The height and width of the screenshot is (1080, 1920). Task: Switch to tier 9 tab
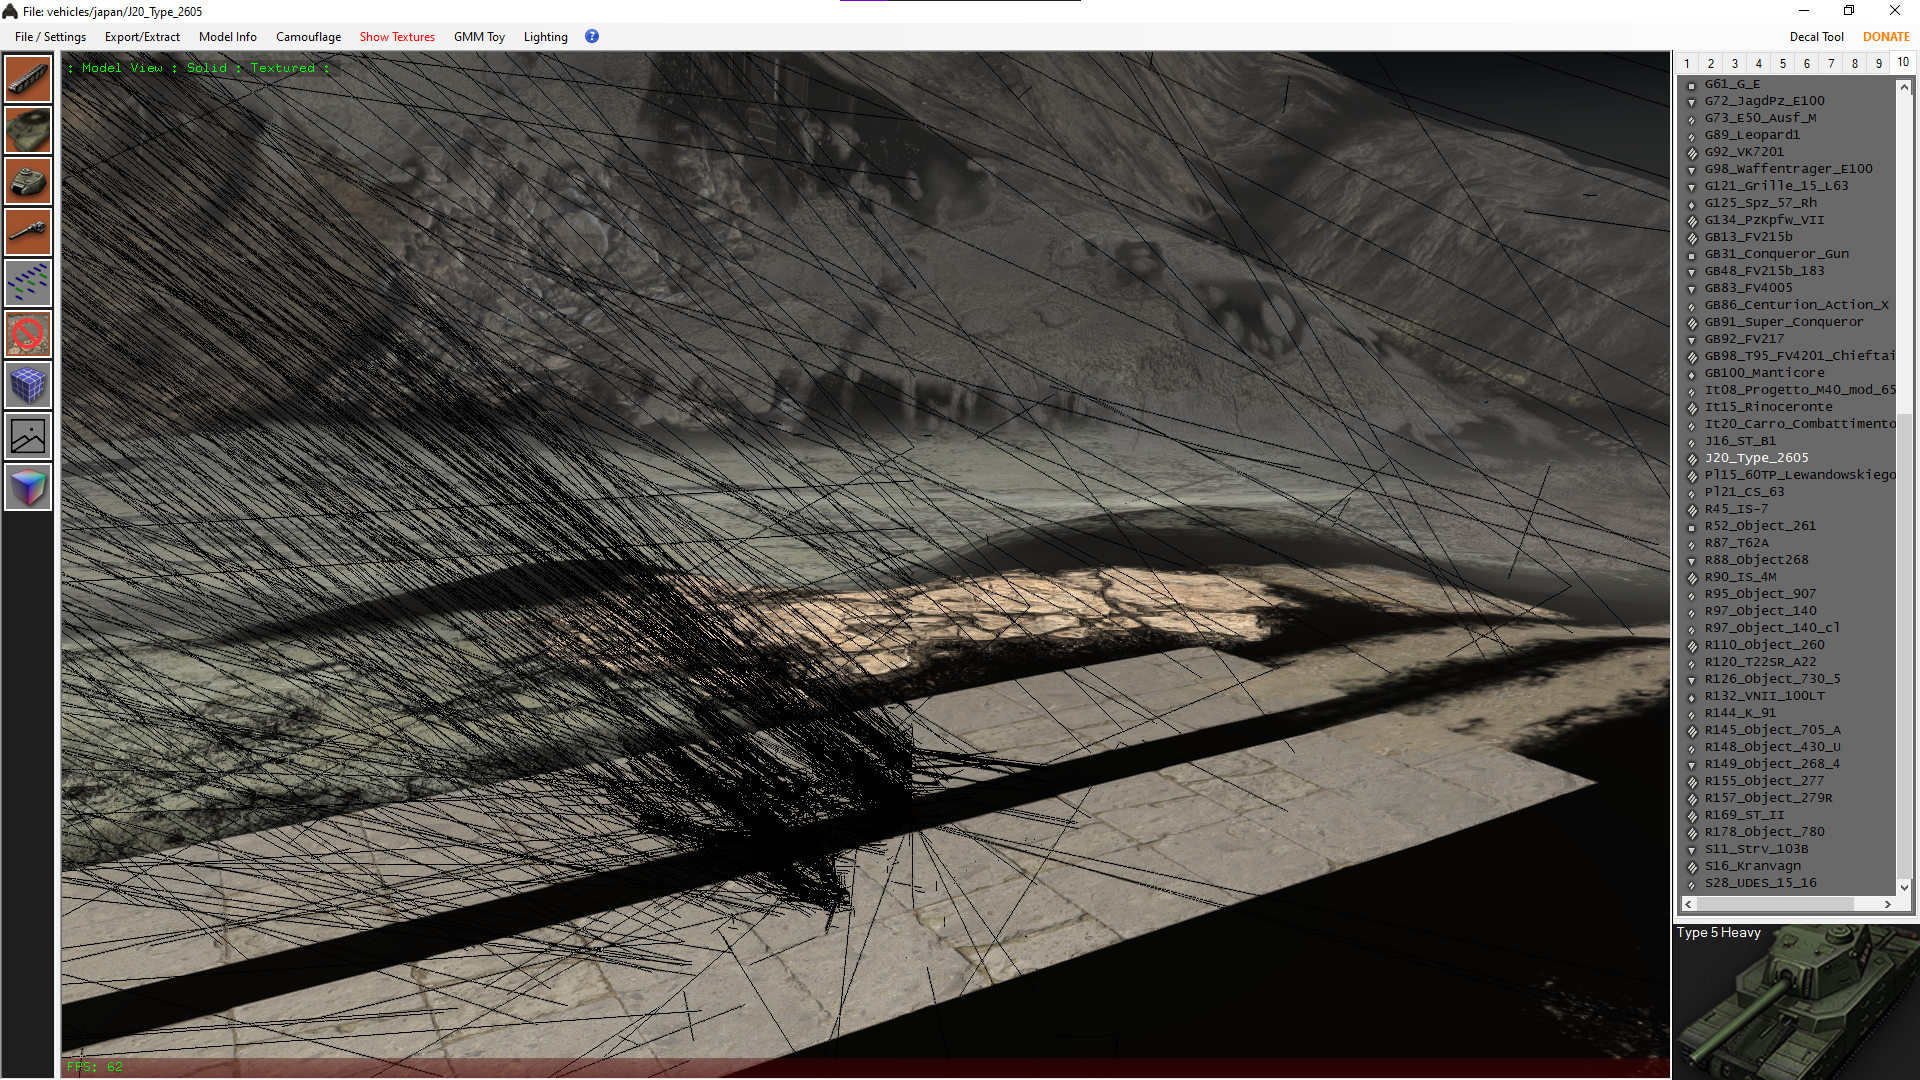click(x=1879, y=63)
